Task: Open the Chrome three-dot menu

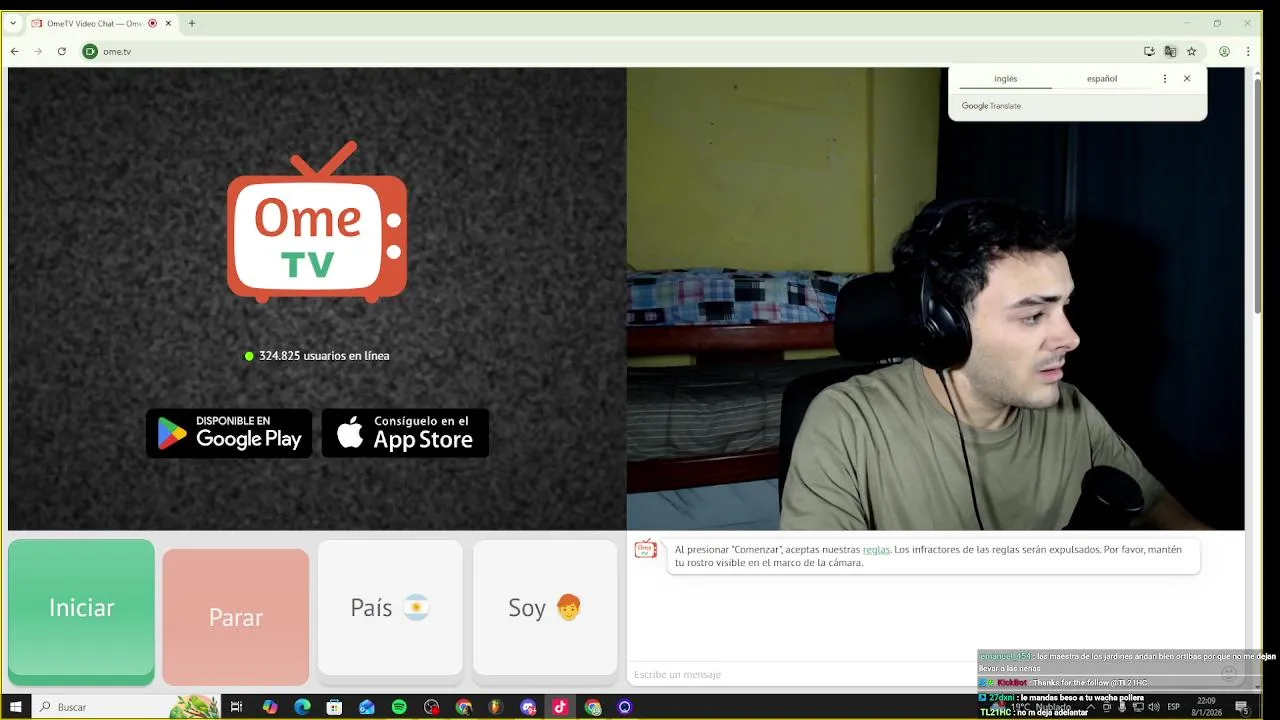Action: pos(1248,51)
